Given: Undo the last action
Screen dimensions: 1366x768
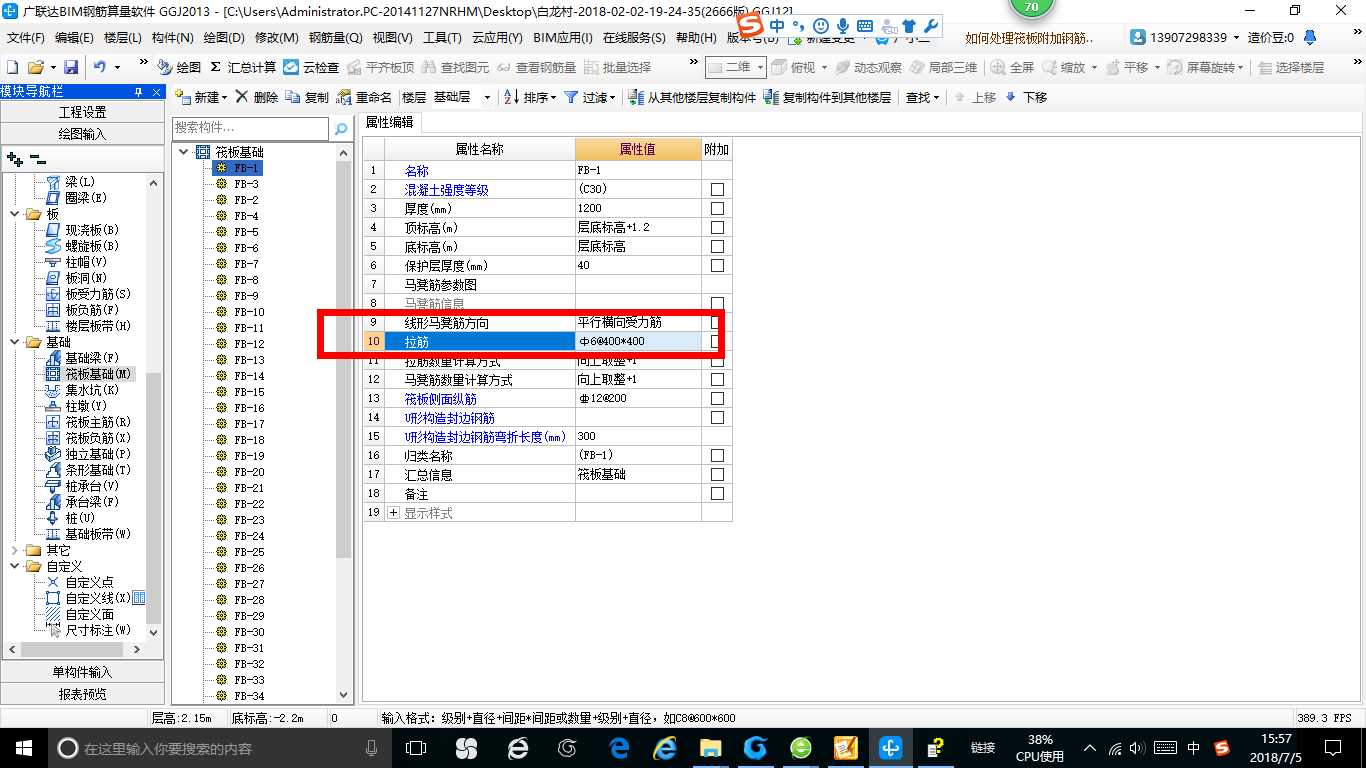Looking at the screenshot, I should point(100,67).
